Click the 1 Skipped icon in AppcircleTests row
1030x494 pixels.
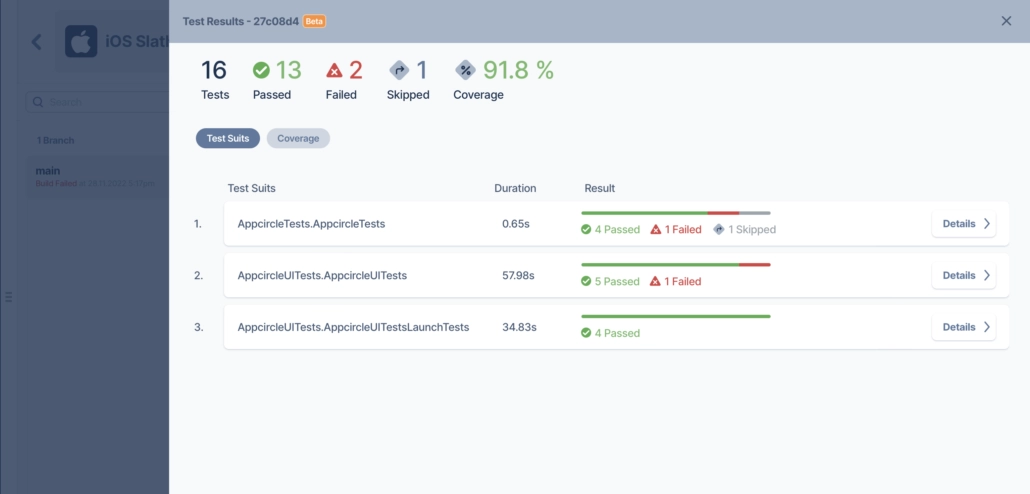(719, 229)
